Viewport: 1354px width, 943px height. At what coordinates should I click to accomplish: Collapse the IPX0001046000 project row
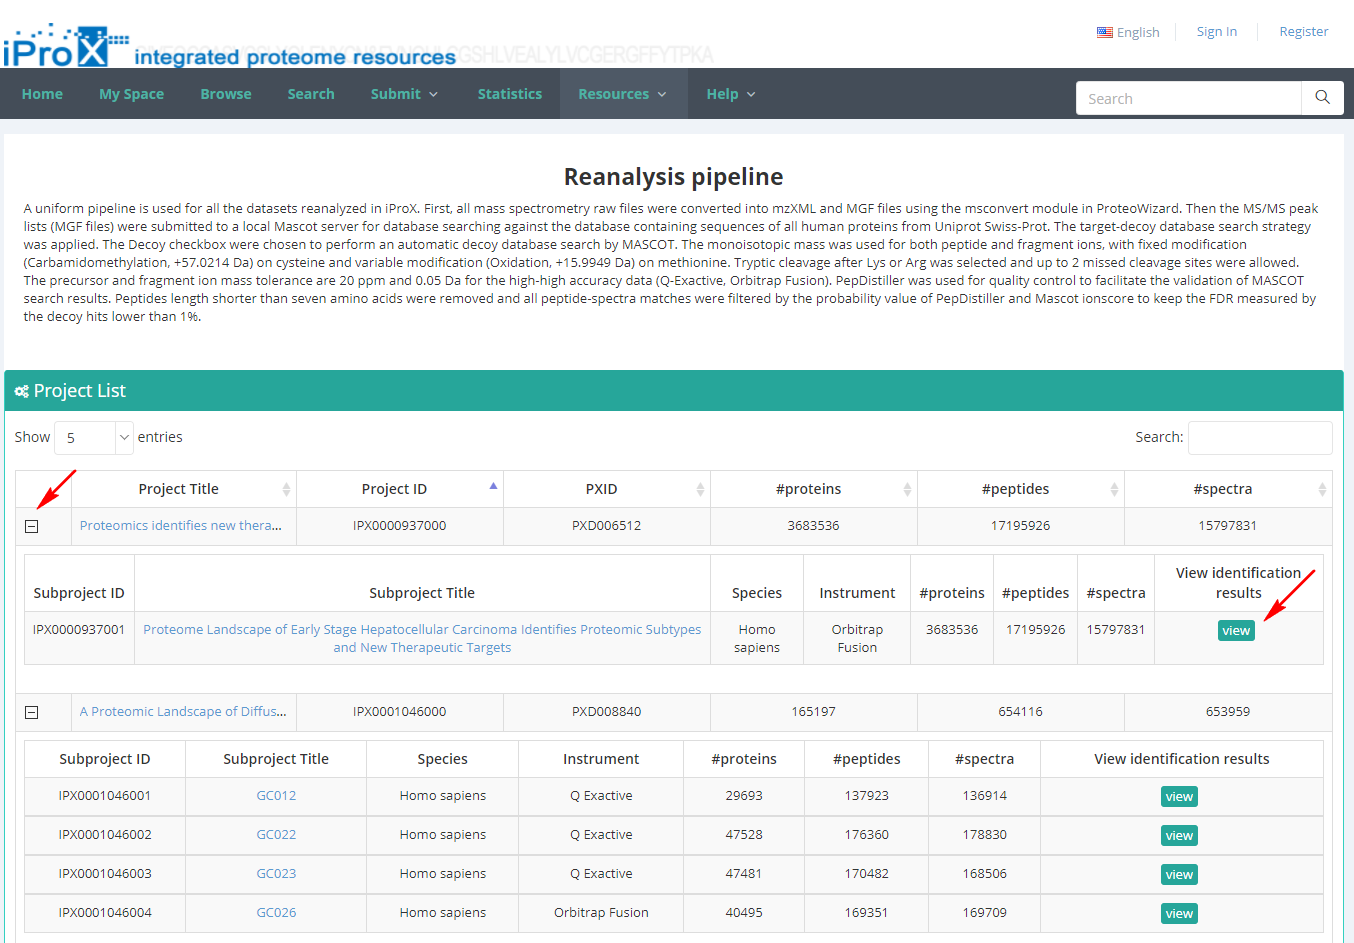pyautogui.click(x=32, y=712)
